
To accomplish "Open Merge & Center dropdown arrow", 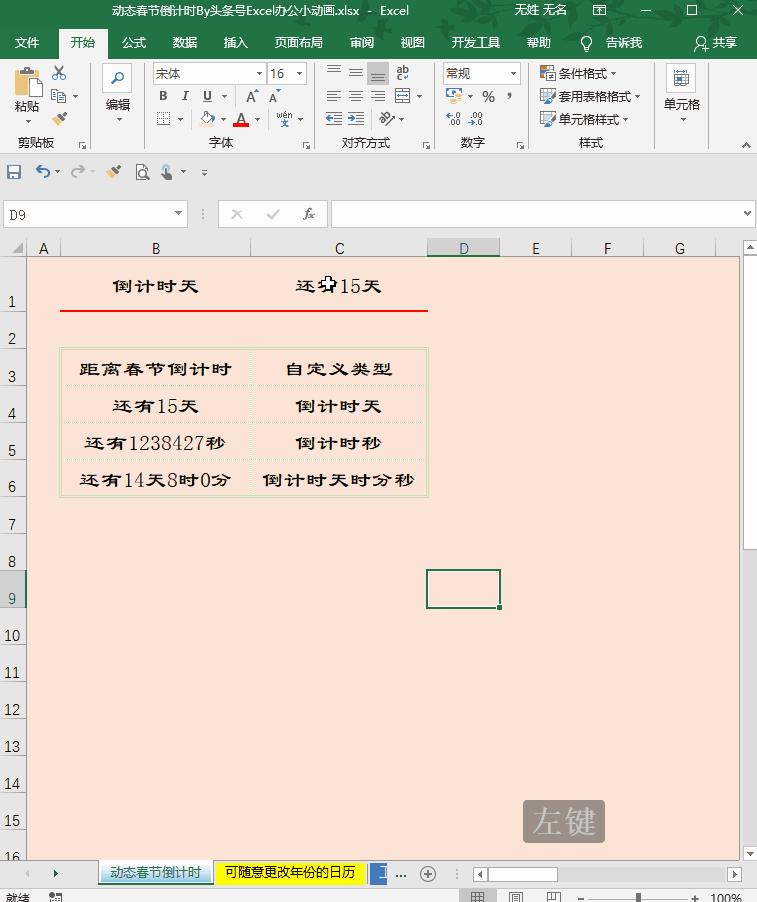I will (419, 96).
